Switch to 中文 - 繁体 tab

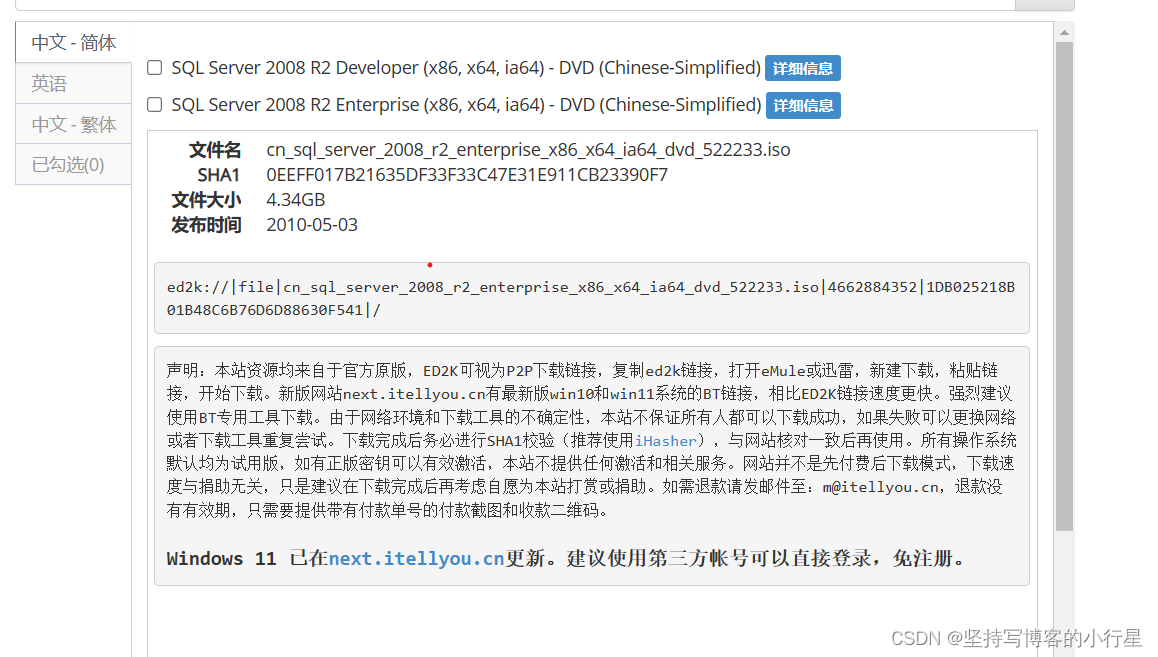pyautogui.click(x=74, y=124)
